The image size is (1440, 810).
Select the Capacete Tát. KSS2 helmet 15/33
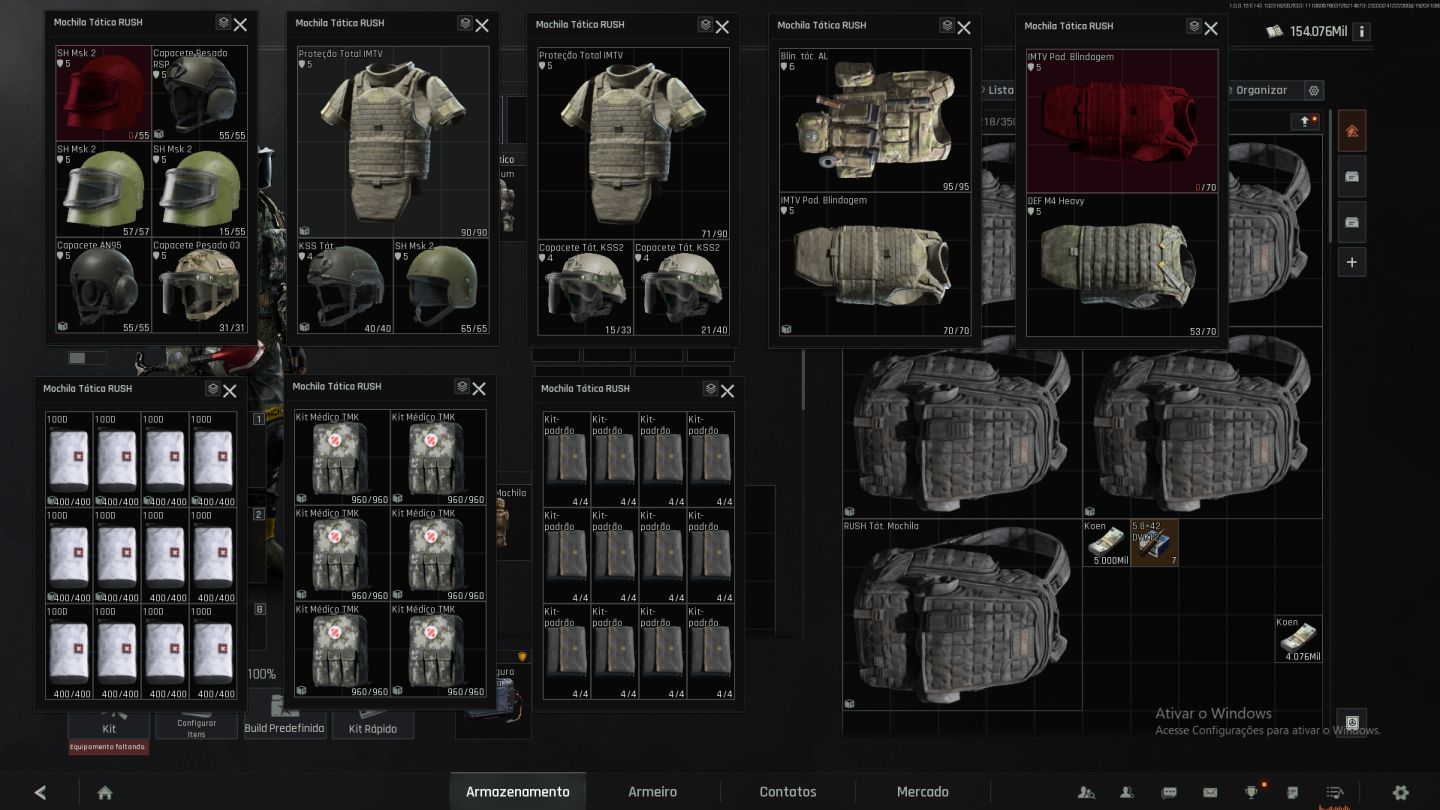tap(584, 288)
